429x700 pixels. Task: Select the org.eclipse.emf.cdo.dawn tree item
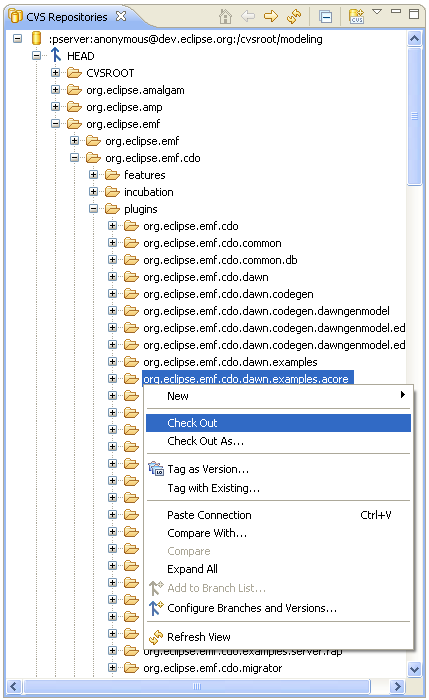[x=206, y=277]
